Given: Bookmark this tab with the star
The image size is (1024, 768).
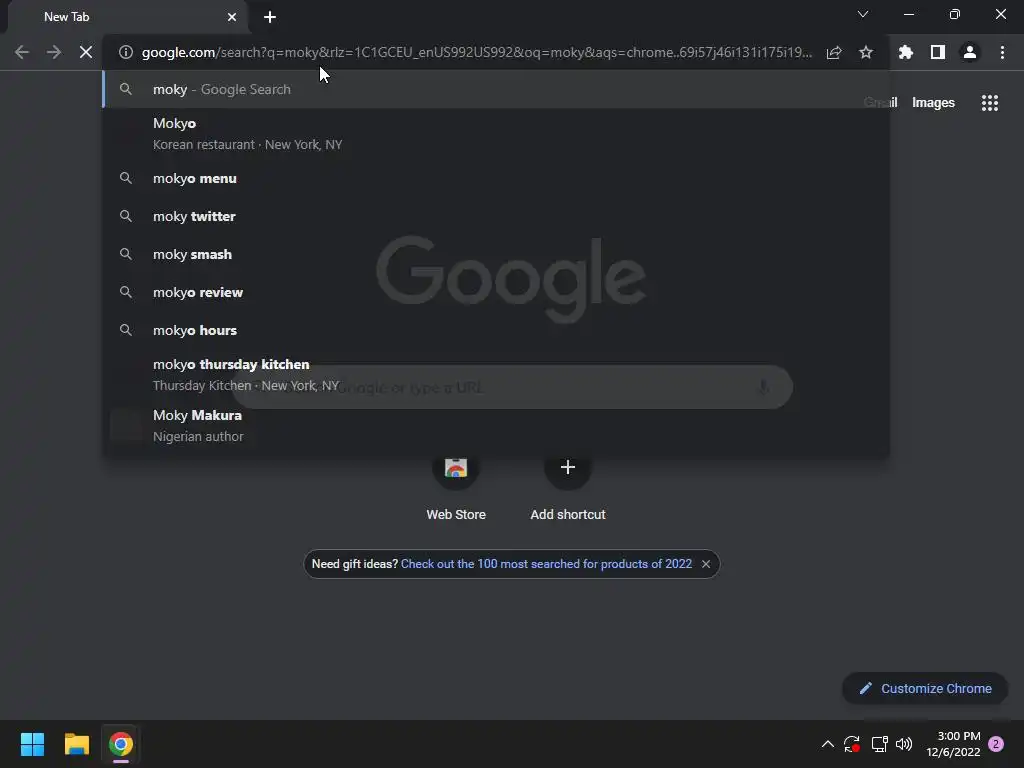Looking at the screenshot, I should [x=865, y=52].
